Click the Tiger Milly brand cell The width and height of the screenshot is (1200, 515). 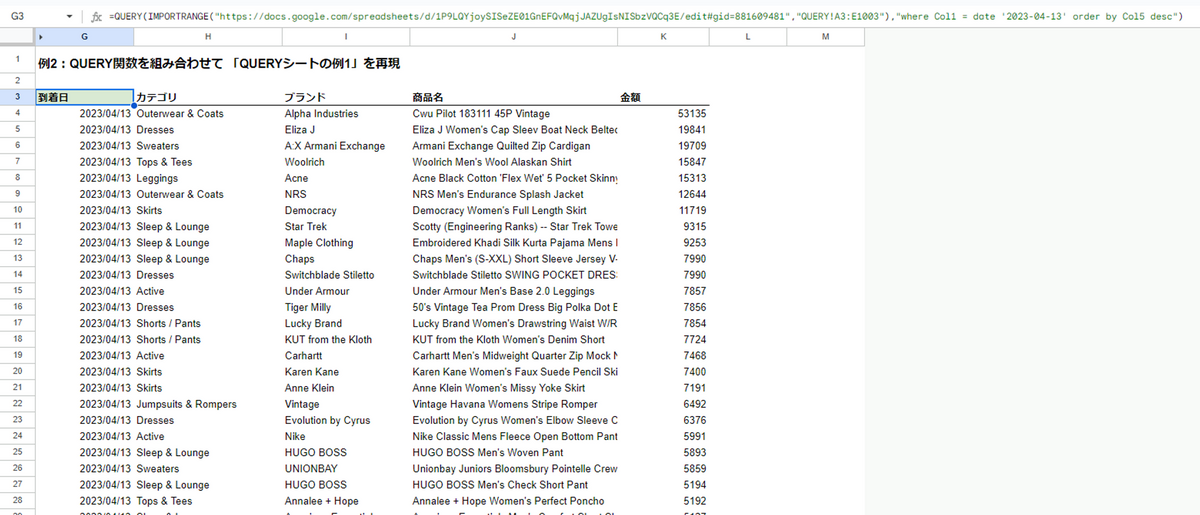point(345,307)
